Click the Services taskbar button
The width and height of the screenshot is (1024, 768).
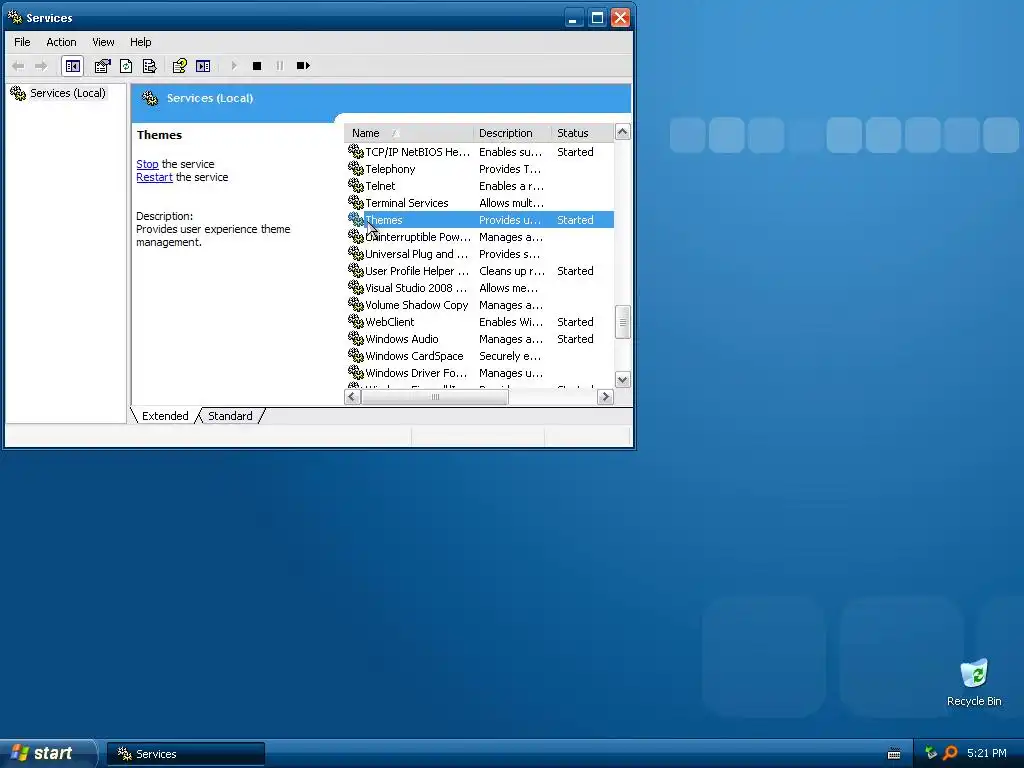click(186, 754)
